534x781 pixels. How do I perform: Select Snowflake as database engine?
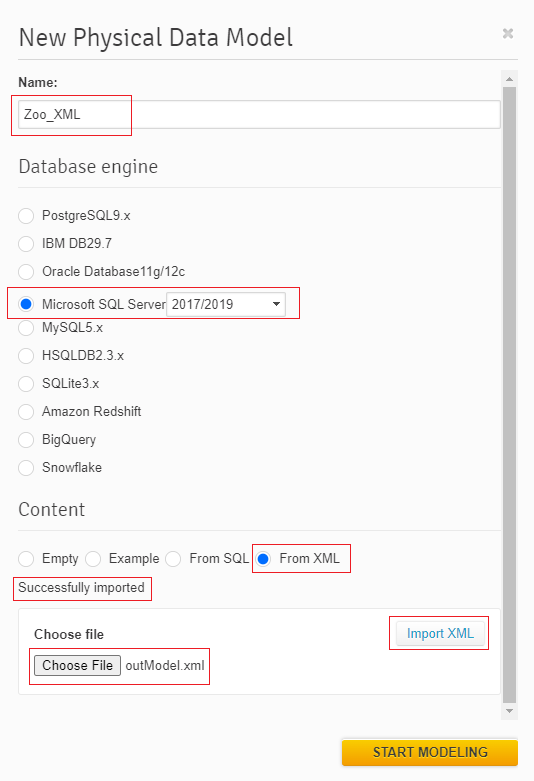(26, 468)
